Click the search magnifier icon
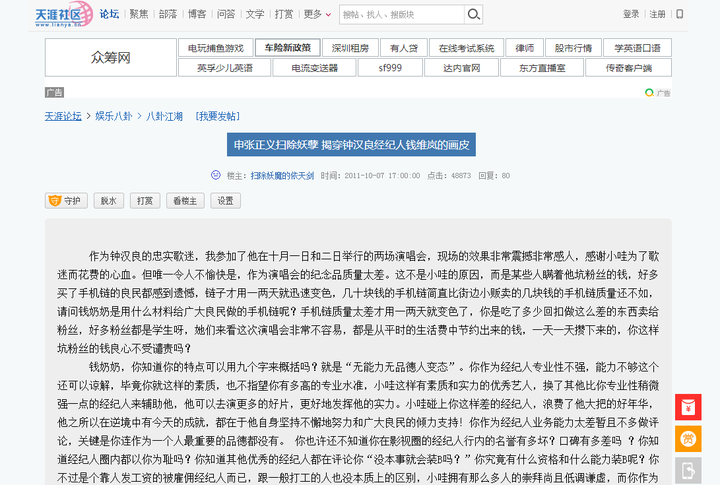Image resolution: width=720 pixels, height=485 pixels. point(473,15)
